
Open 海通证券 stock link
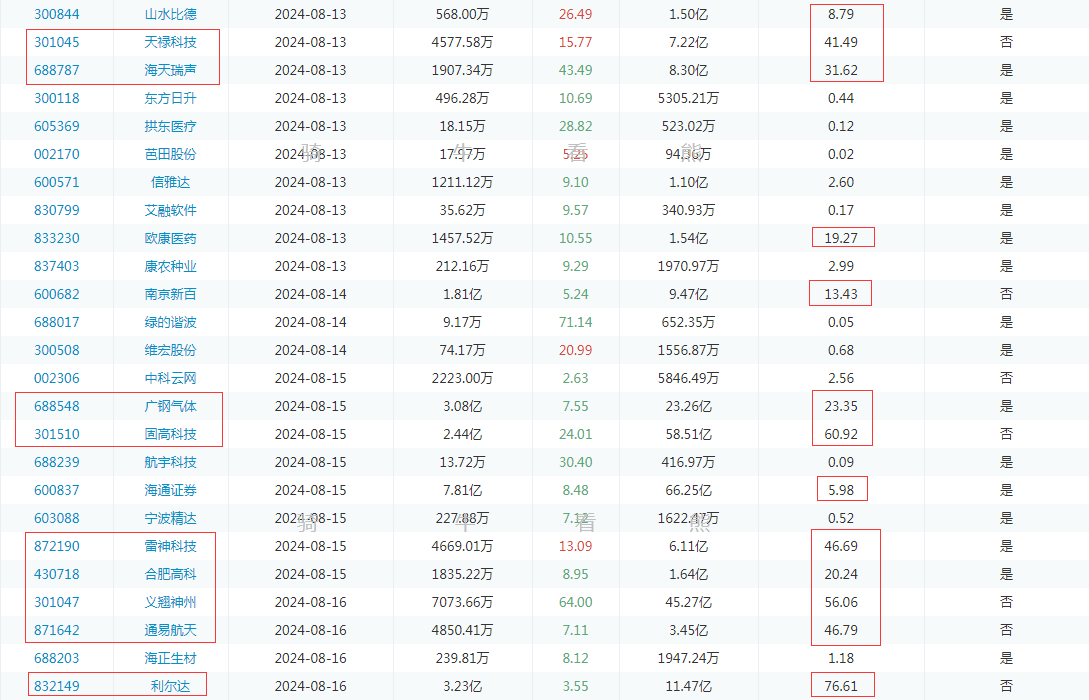tap(170, 490)
